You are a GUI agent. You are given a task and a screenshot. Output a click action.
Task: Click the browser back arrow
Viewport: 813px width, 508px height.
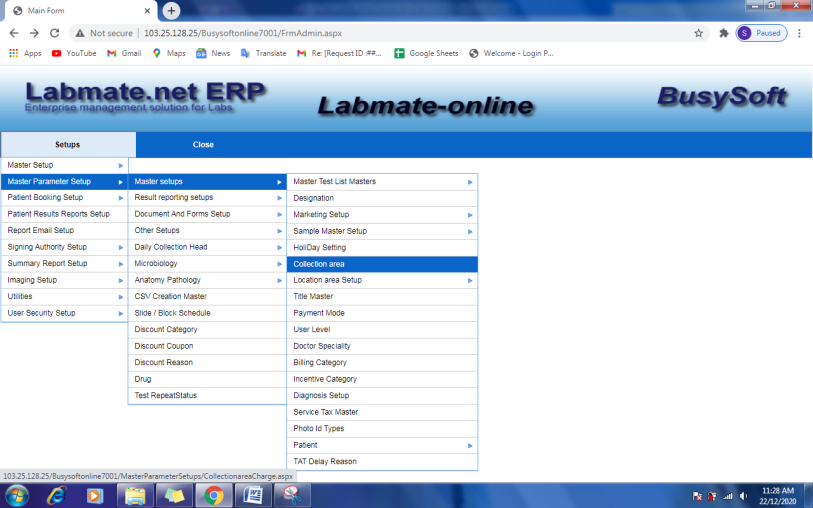click(x=14, y=33)
